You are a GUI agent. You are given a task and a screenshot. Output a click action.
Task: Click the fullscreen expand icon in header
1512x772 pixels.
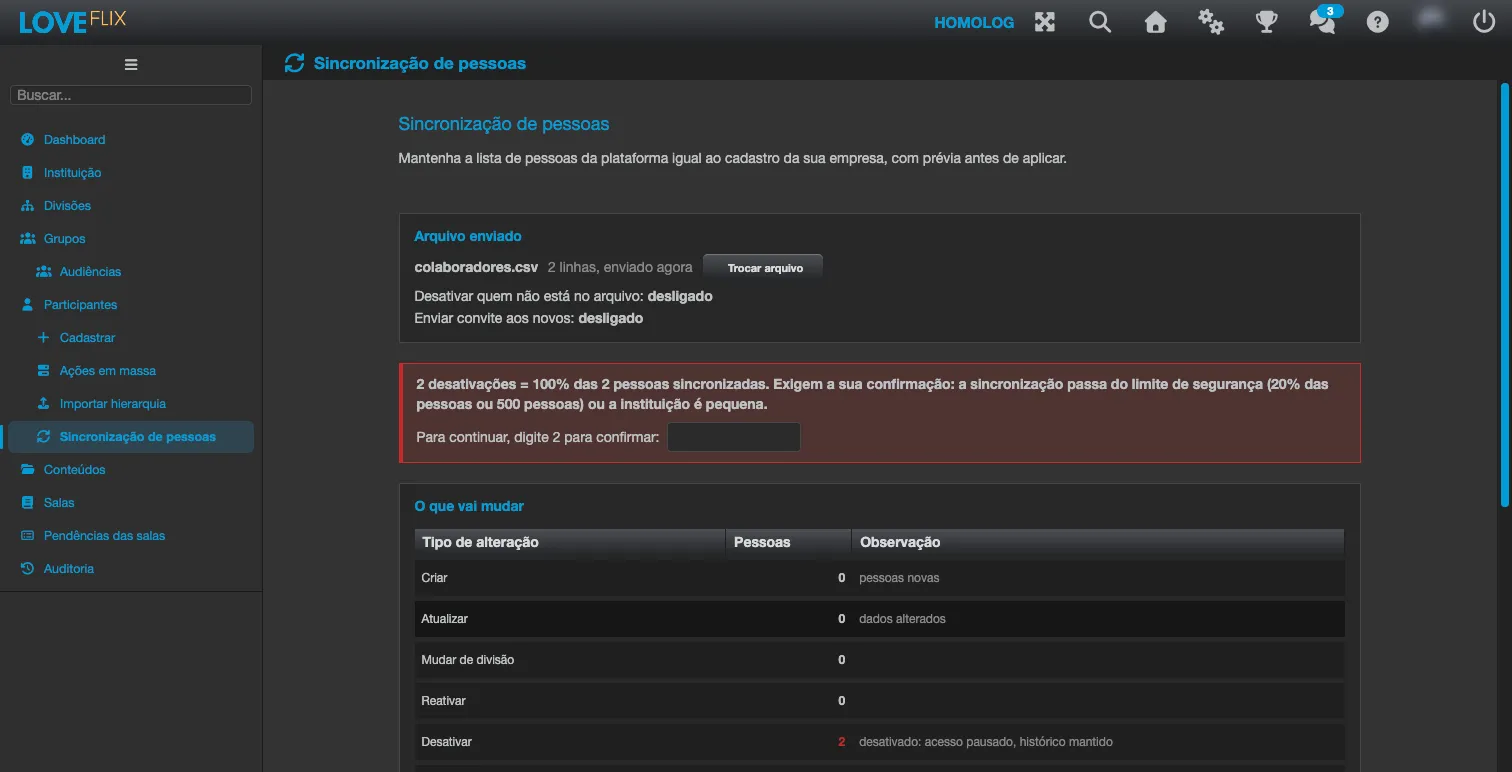click(1045, 22)
